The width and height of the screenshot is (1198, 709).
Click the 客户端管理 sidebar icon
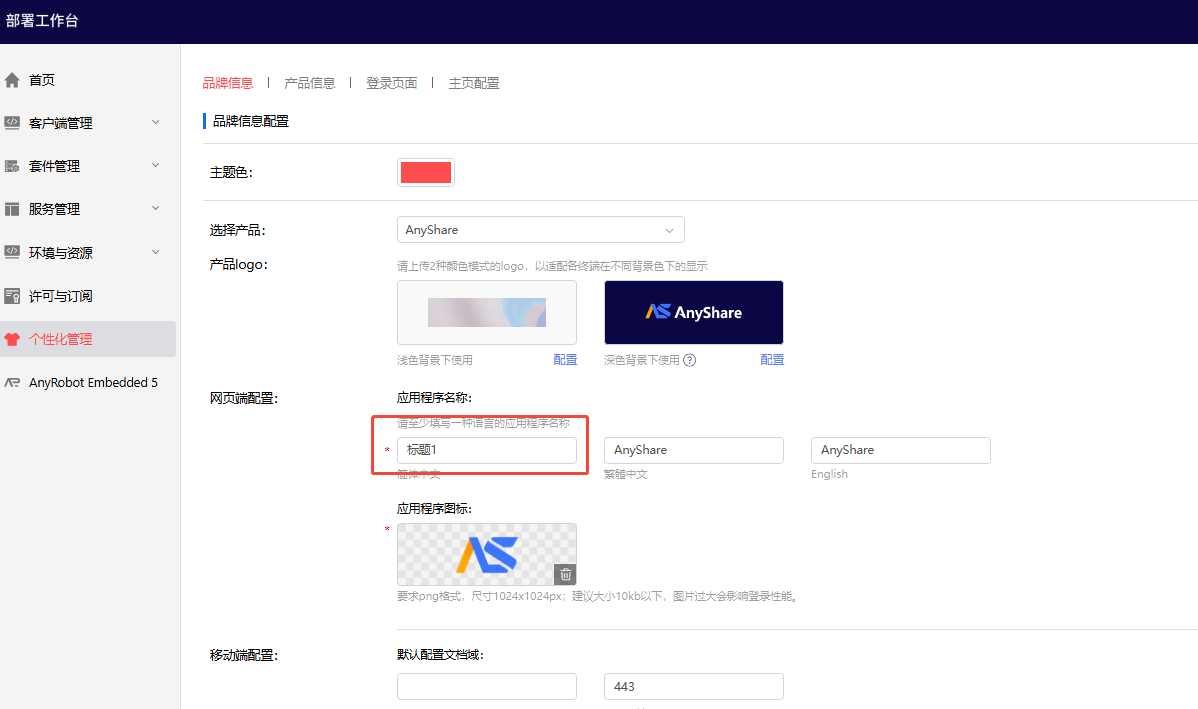(13, 123)
